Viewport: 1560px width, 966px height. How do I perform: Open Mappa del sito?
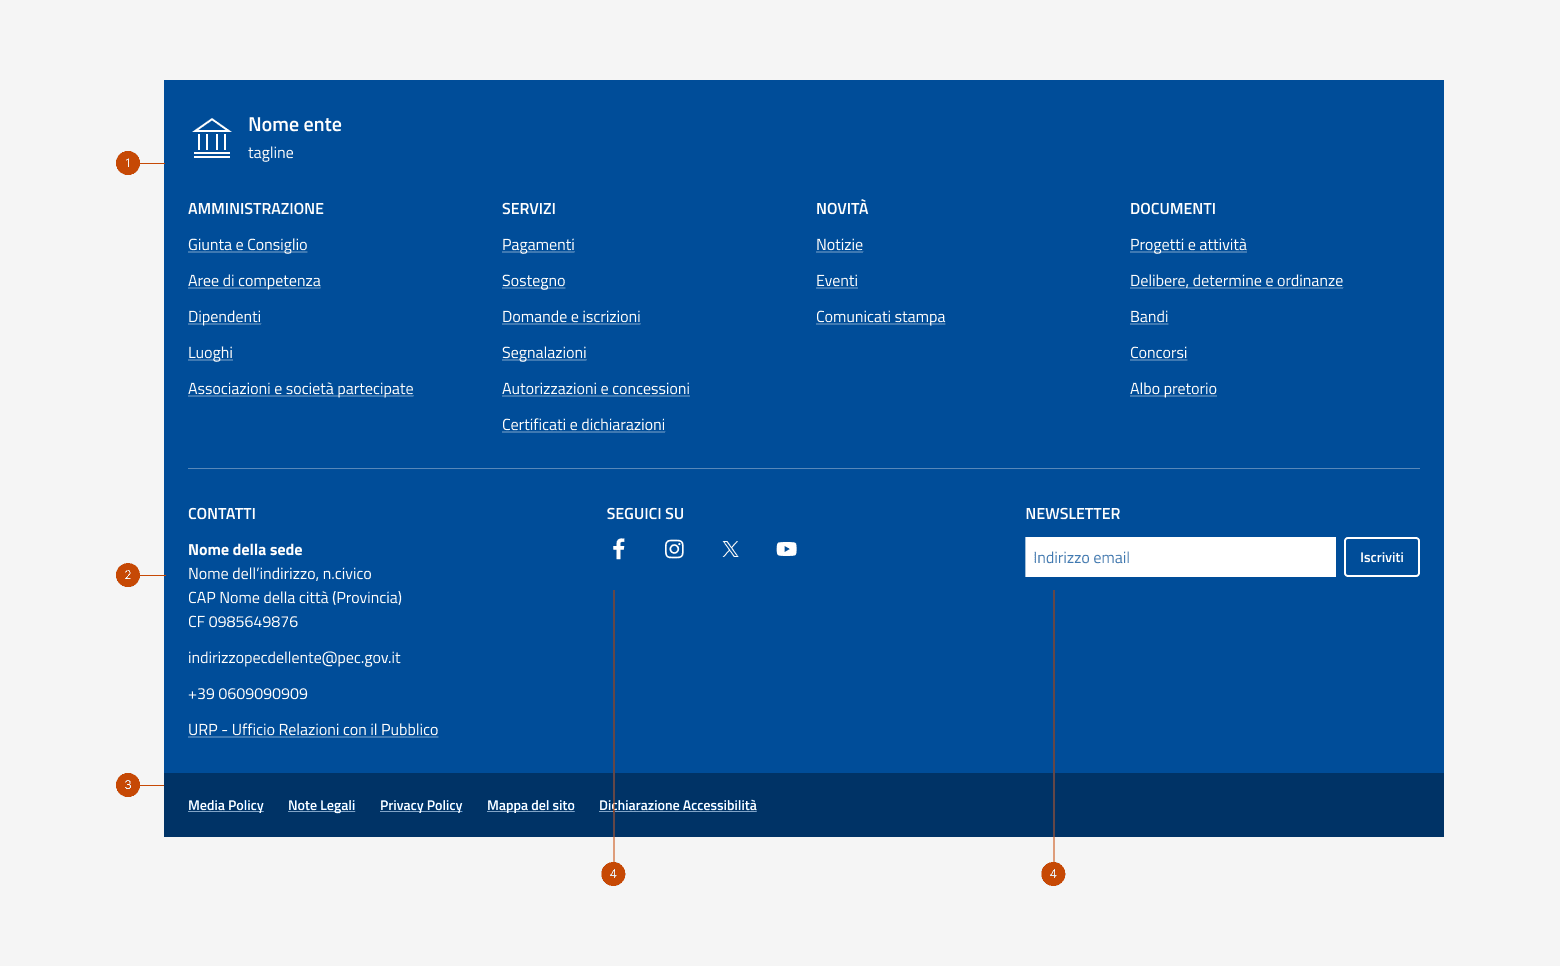(x=531, y=805)
